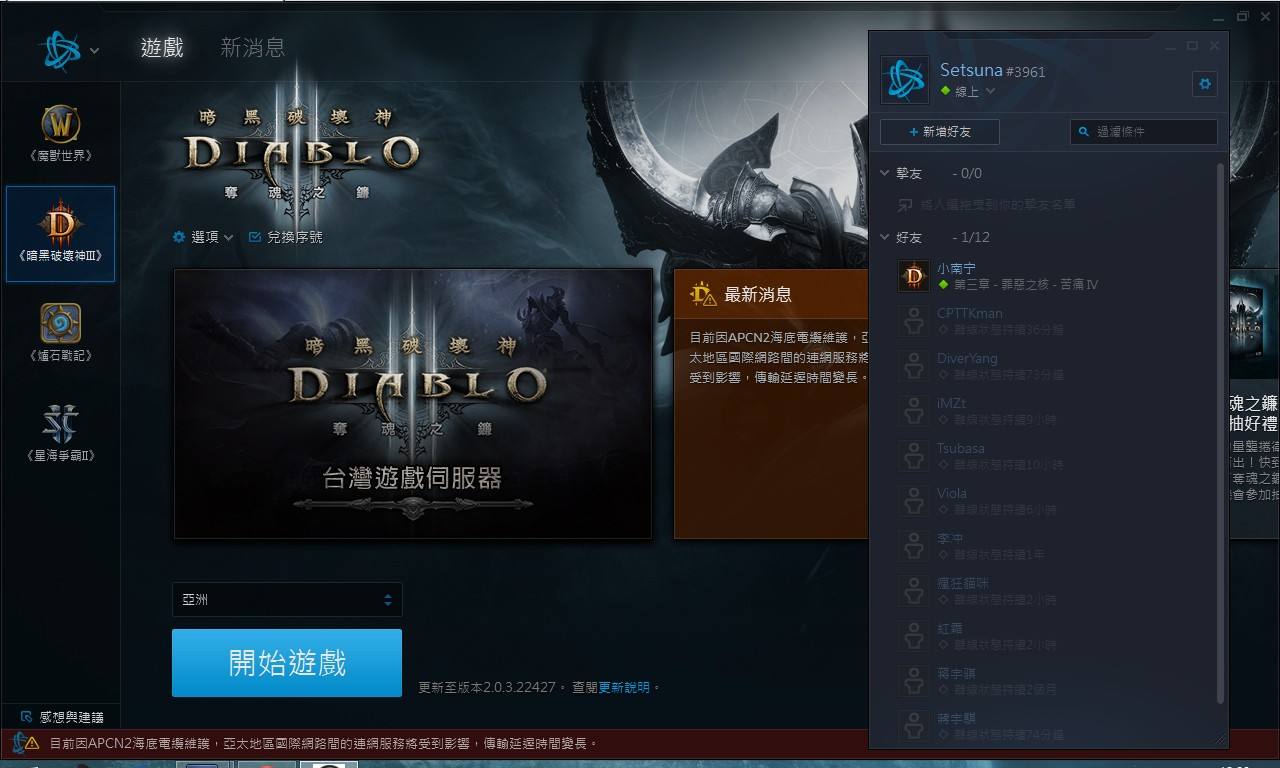Screen dimensions: 1280x768
Task: Click Viola's offline avatar icon
Action: 913,501
